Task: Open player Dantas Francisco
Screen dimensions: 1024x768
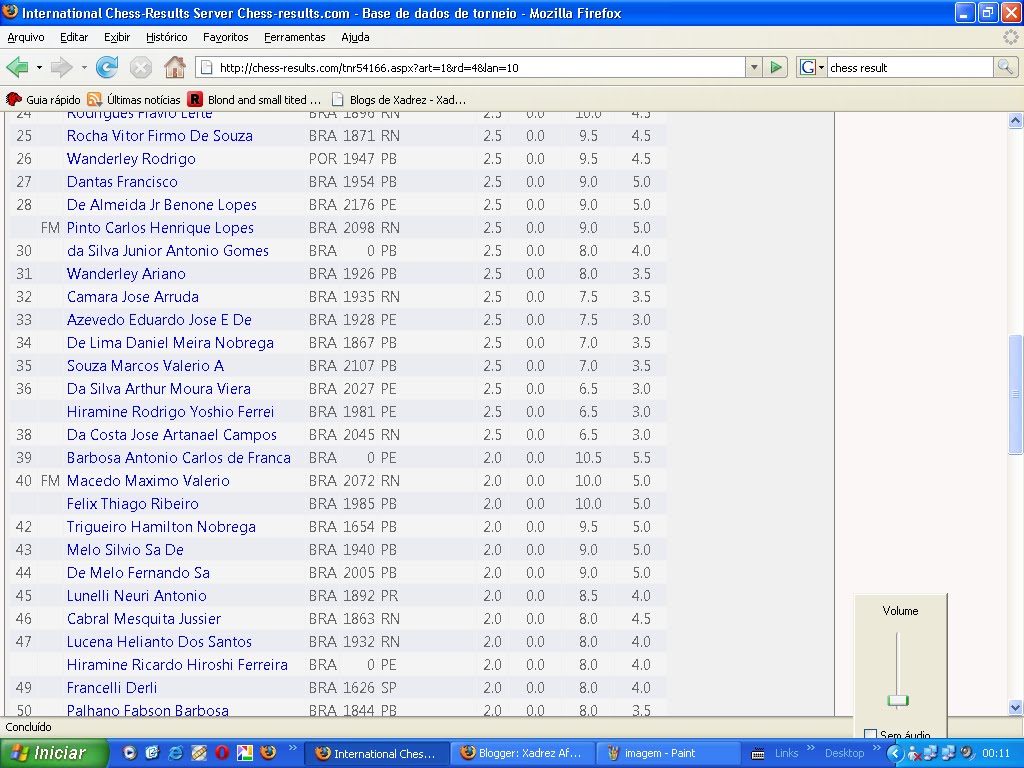Action: click(x=122, y=182)
